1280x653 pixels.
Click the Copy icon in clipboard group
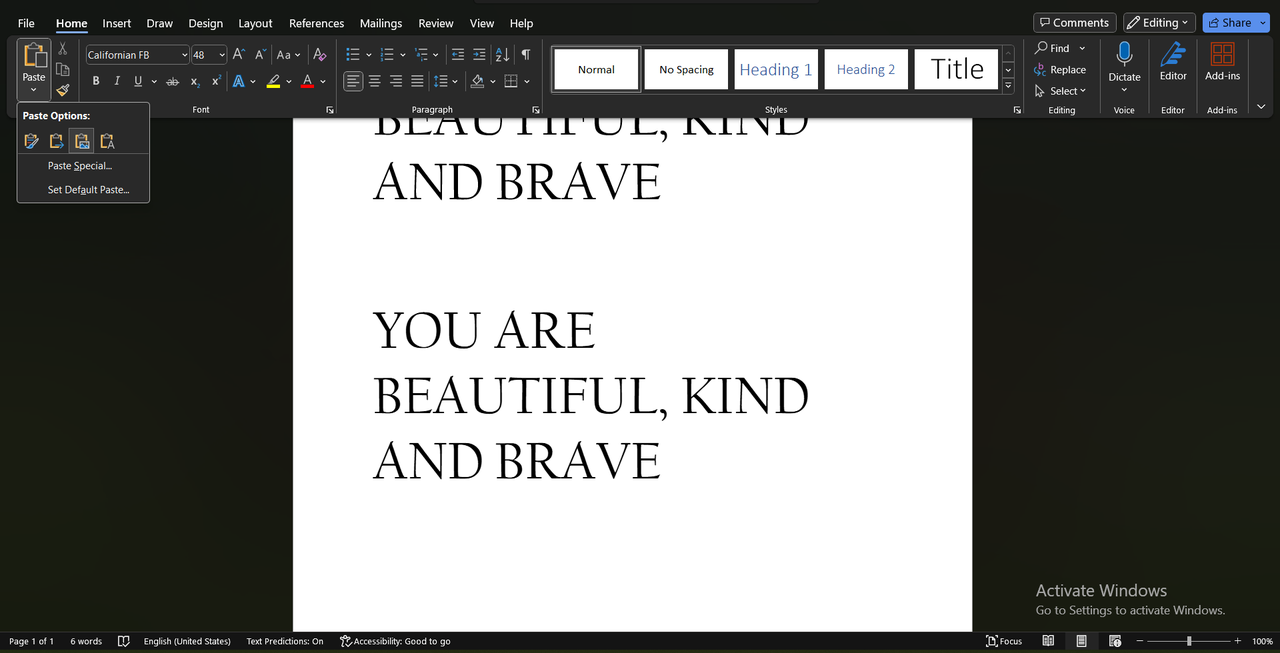(62, 69)
